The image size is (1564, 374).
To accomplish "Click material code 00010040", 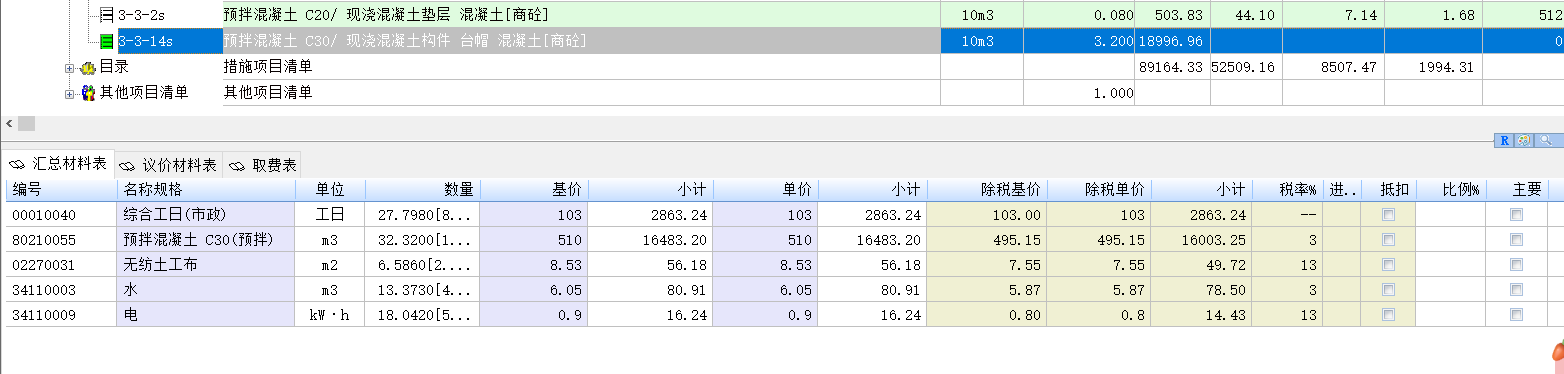I will pos(44,215).
